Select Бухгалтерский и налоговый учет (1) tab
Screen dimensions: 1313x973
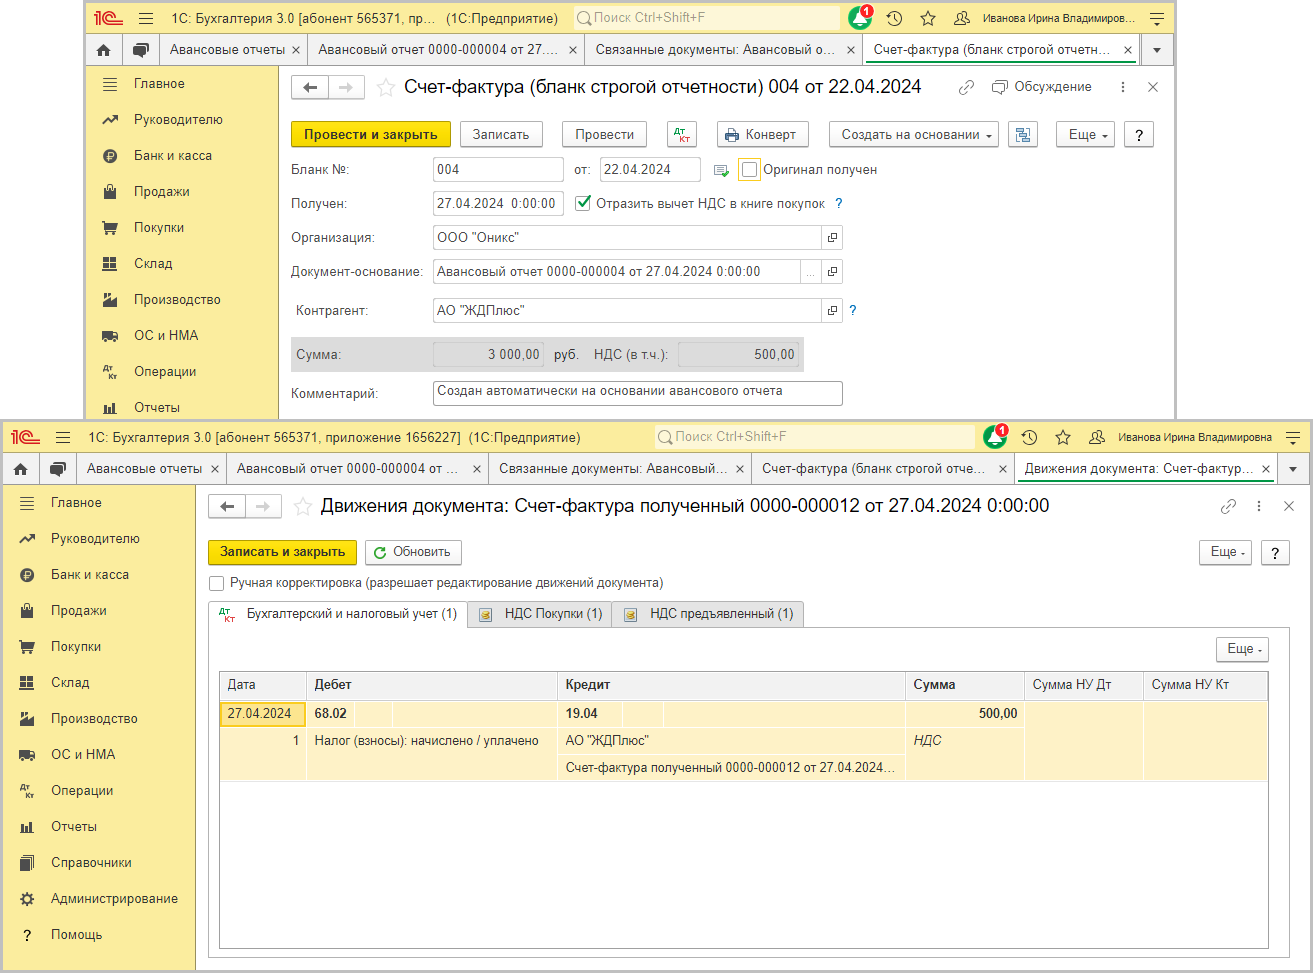tap(338, 614)
